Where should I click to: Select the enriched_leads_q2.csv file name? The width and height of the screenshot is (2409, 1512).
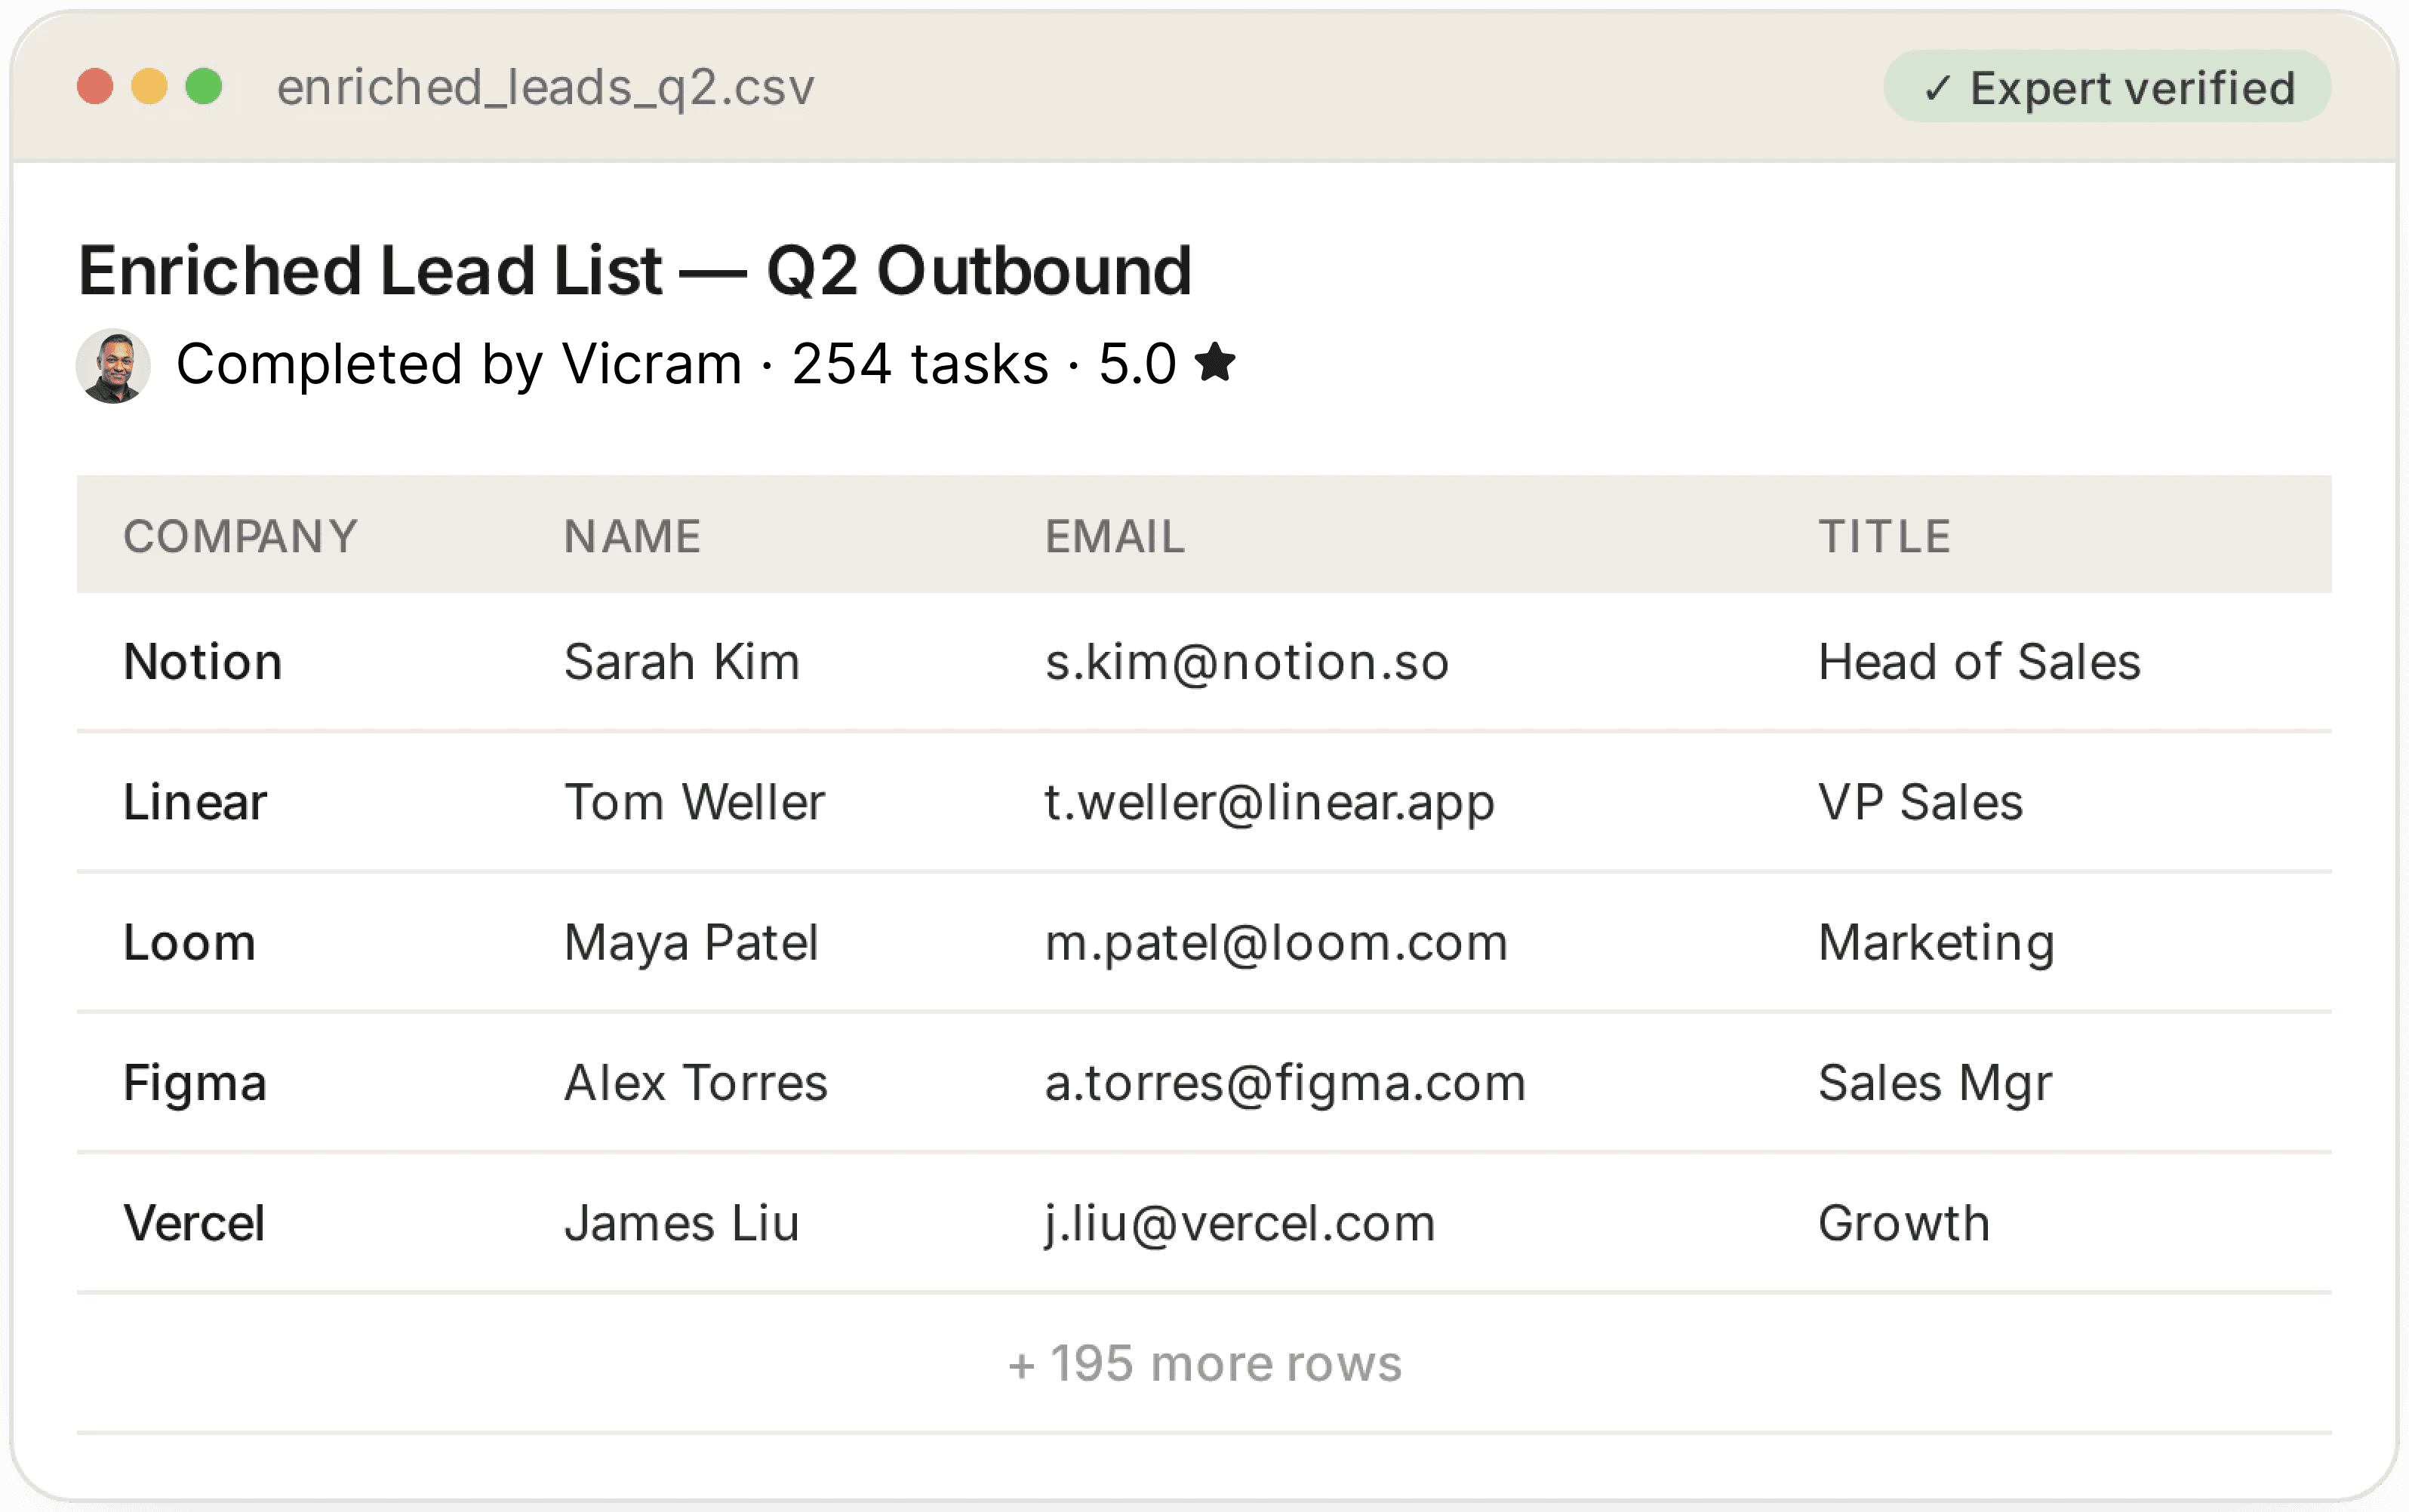[x=545, y=88]
